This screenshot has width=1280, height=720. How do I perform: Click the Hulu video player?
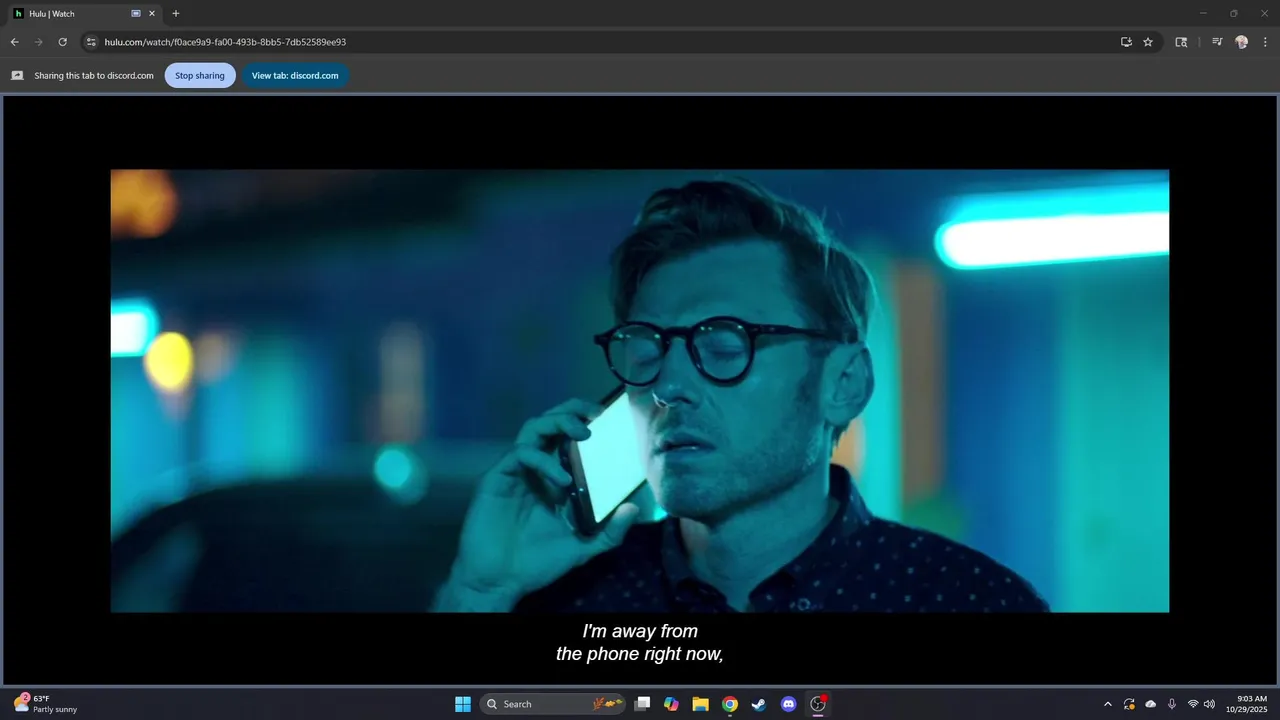pos(640,391)
